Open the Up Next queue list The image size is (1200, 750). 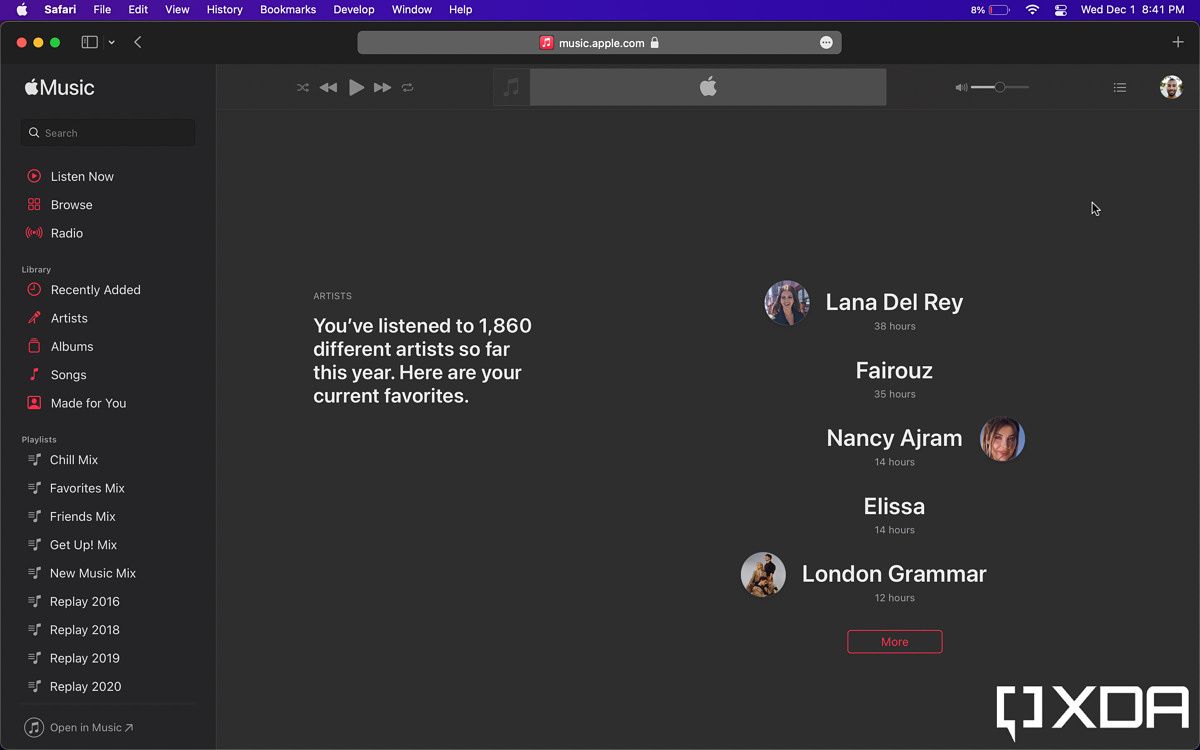(x=1120, y=88)
